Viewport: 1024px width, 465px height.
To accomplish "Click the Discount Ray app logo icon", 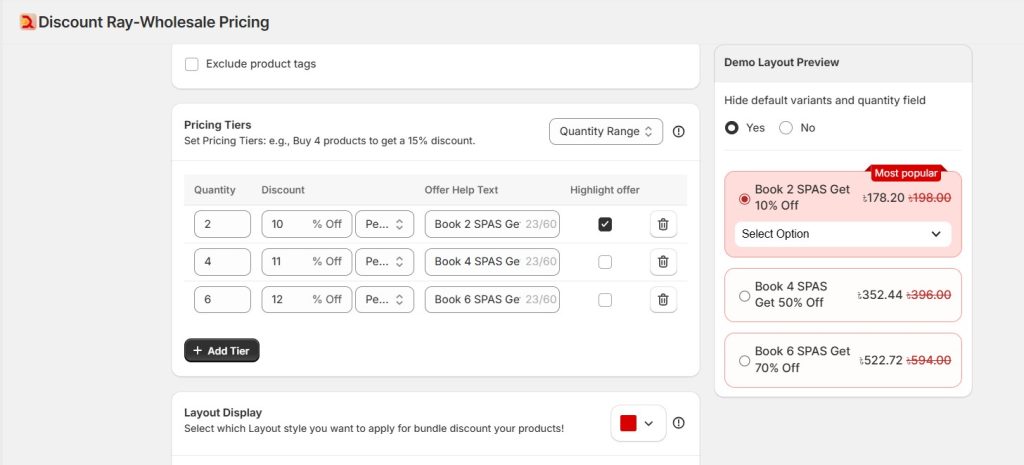I will click(x=27, y=22).
